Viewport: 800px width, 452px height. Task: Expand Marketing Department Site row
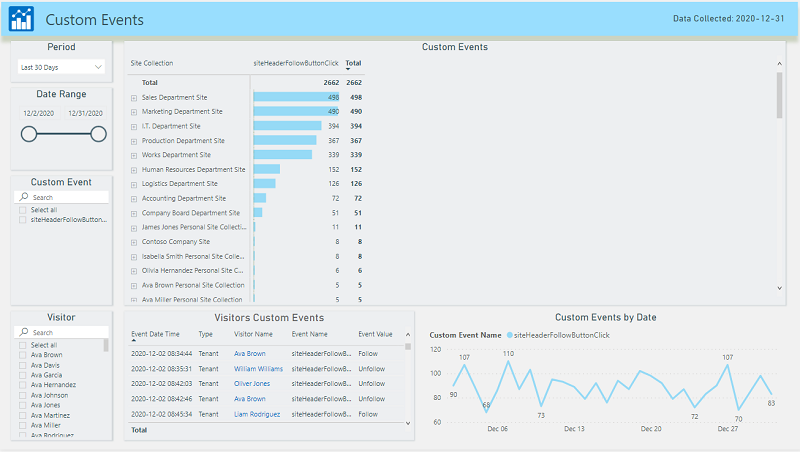click(x=134, y=112)
